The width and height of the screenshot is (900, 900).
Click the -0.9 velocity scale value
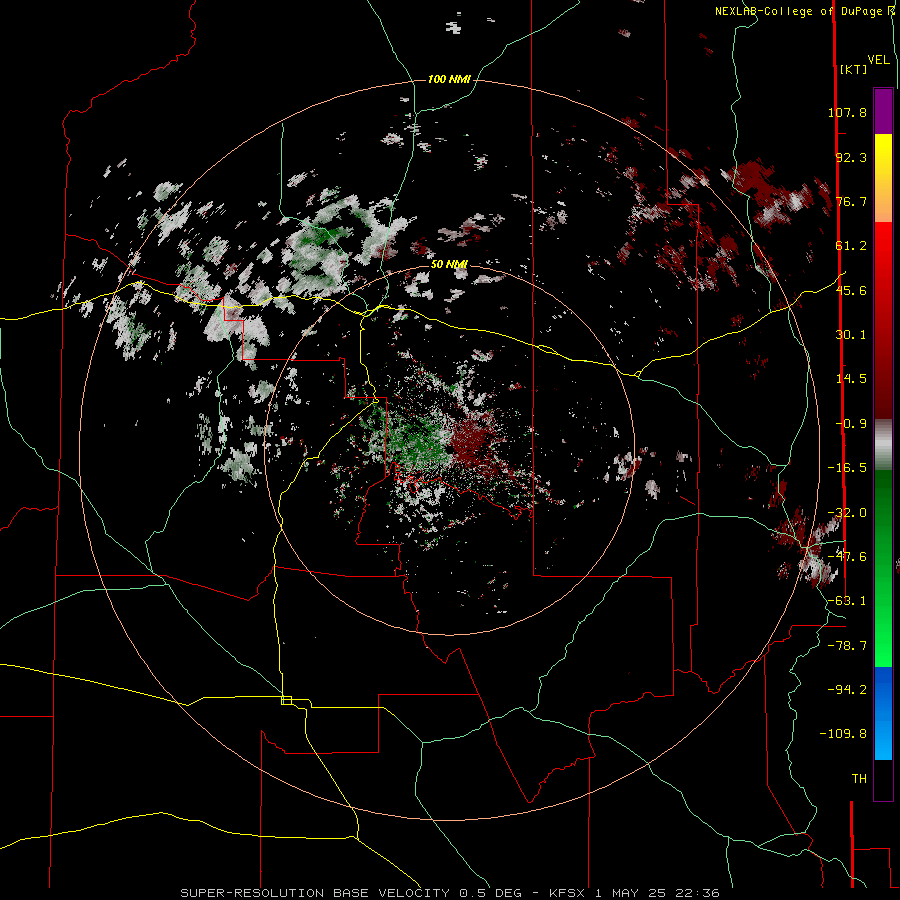[x=851, y=424]
